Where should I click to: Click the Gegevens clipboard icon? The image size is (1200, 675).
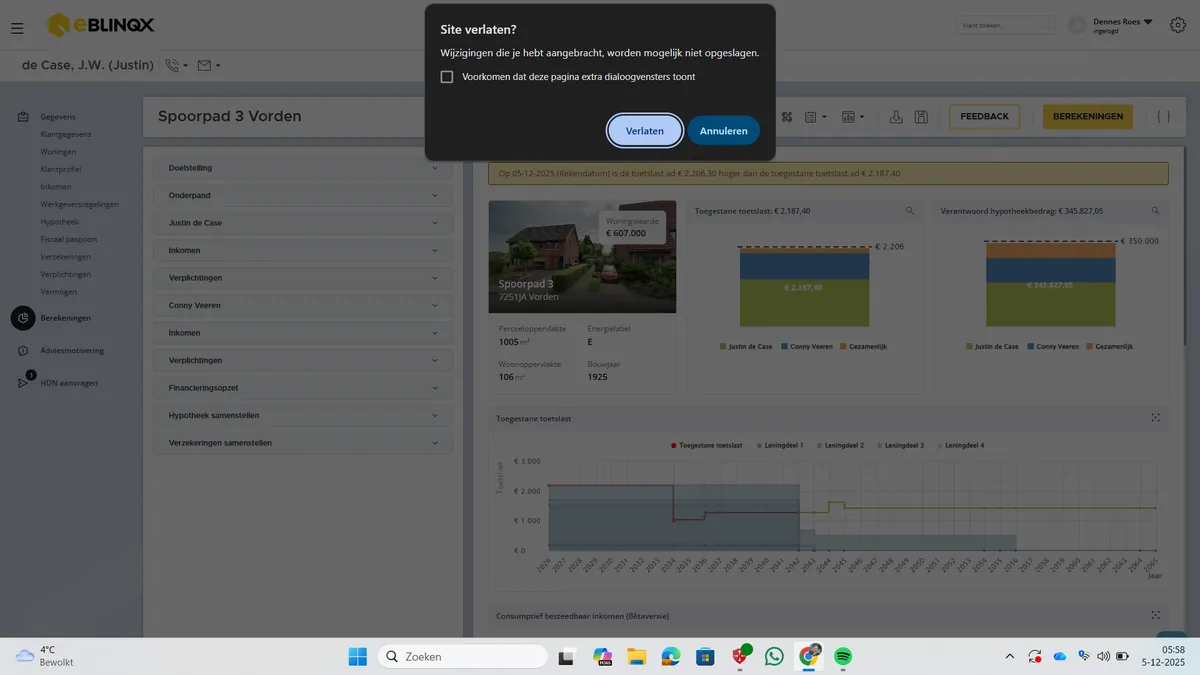pyautogui.click(x=23, y=117)
